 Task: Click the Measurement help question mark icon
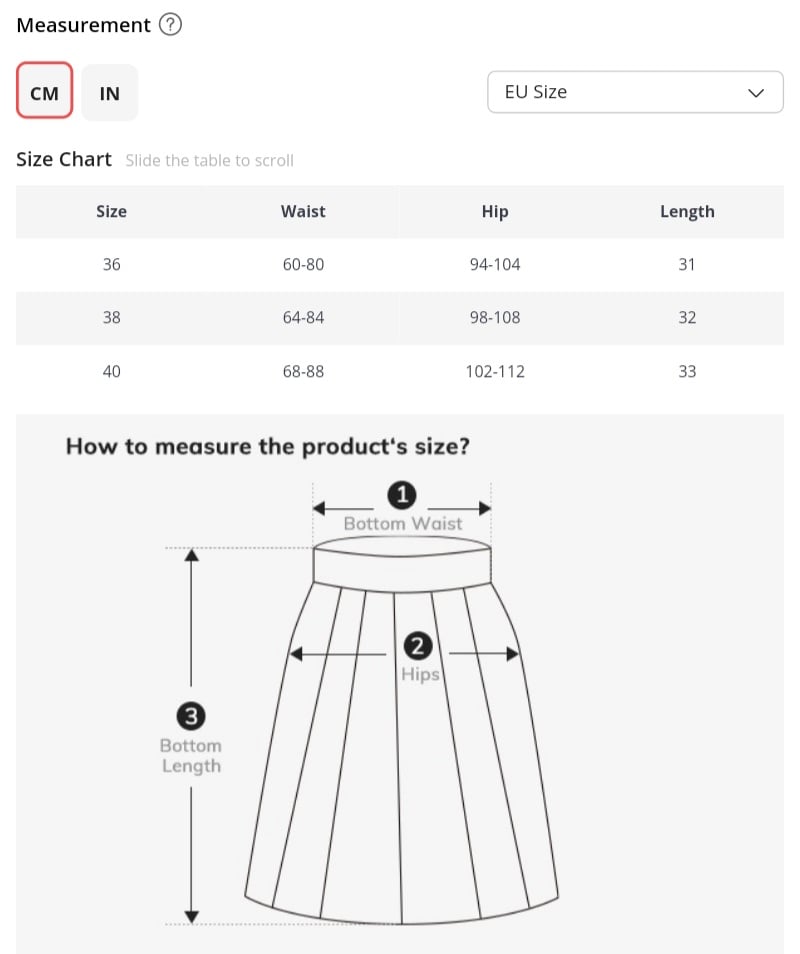tap(171, 26)
